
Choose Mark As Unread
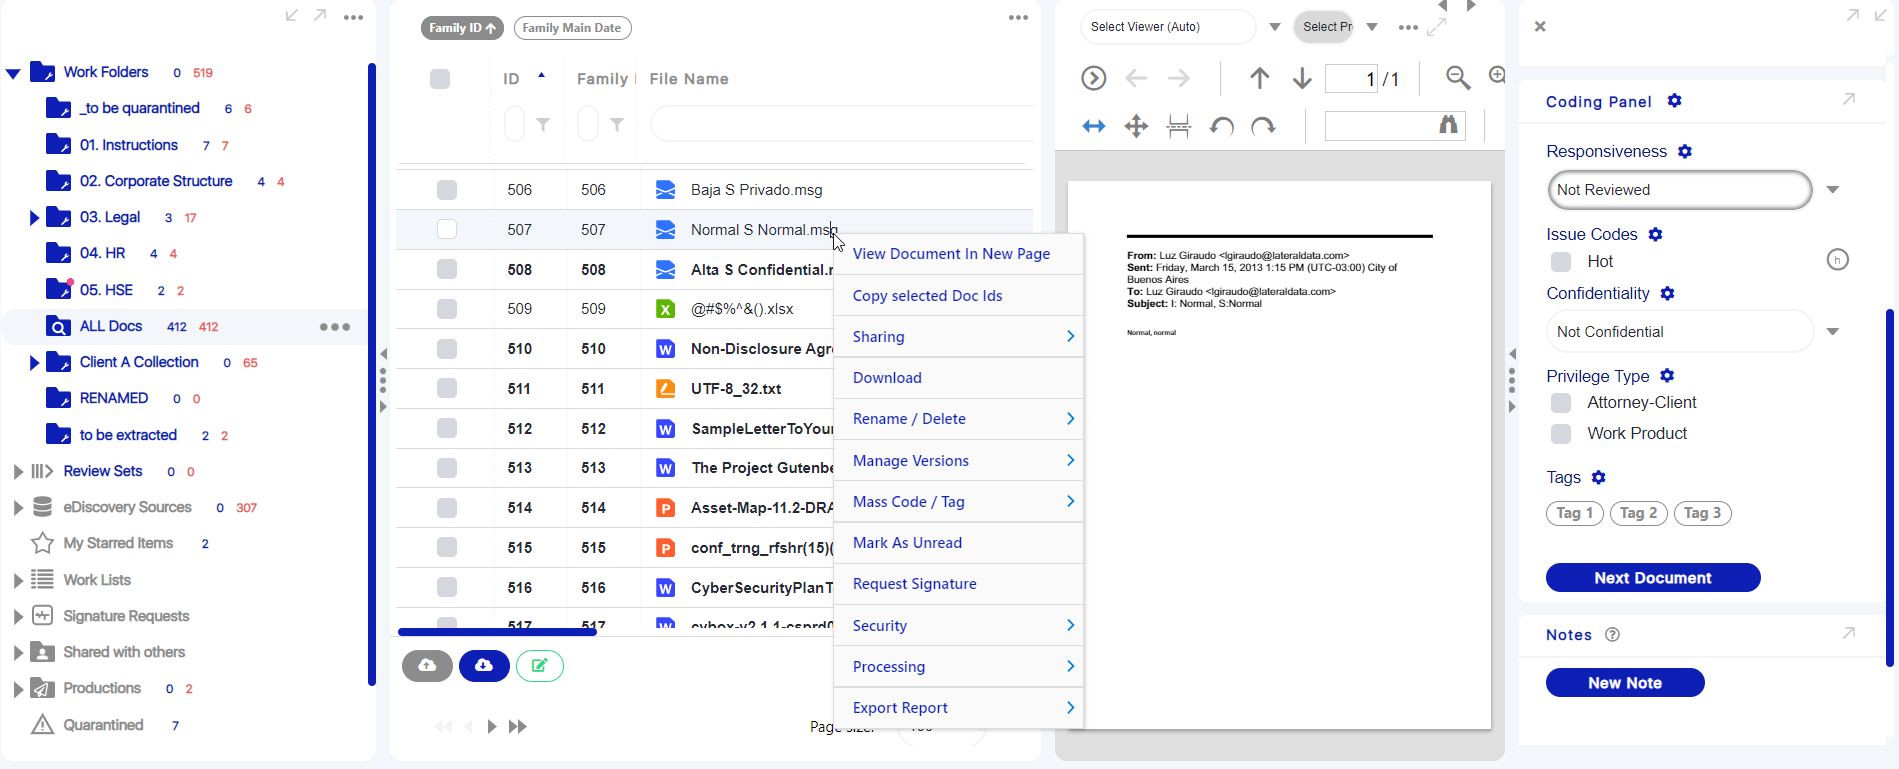click(x=958, y=543)
